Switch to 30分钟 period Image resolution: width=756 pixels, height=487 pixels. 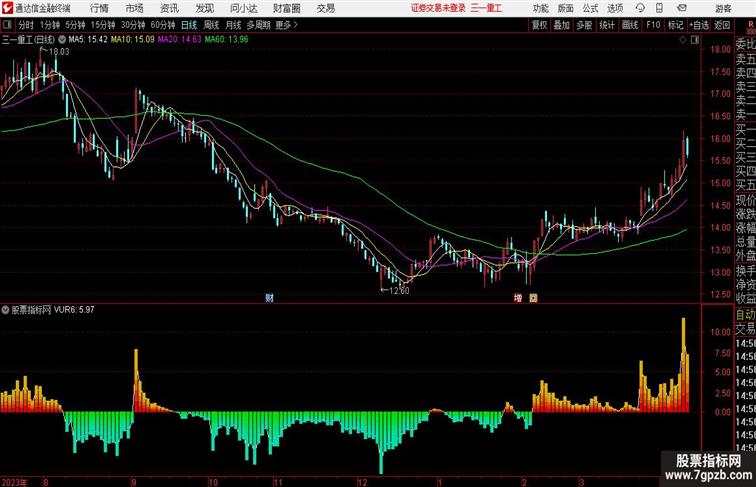click(x=133, y=25)
